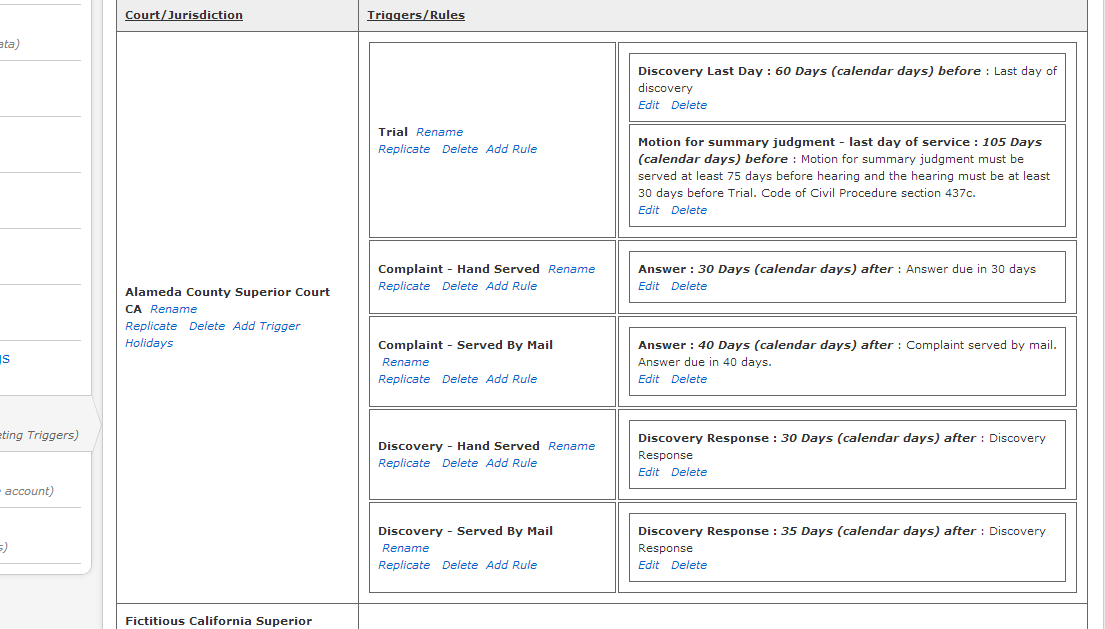Add Trigger to Alameda County Superior Court
Image resolution: width=1105 pixels, height=629 pixels.
pyautogui.click(x=266, y=326)
